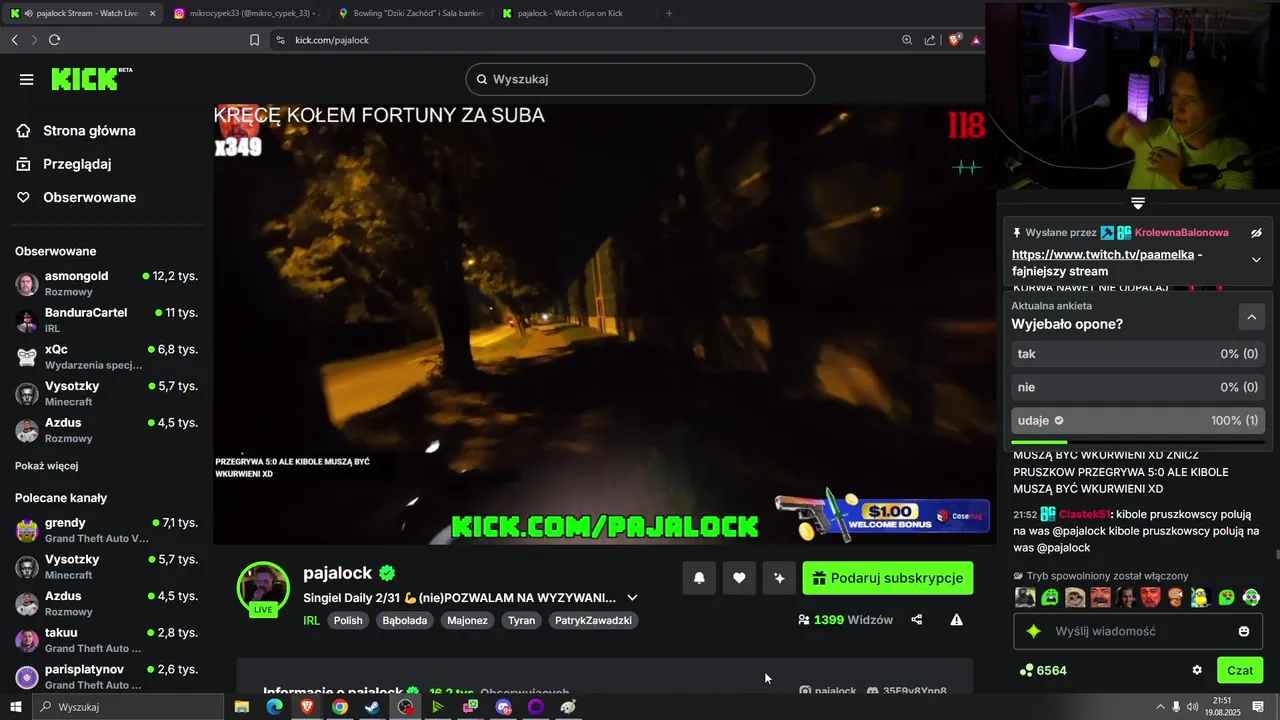The image size is (1280, 720).
Task: Insert the green heart-eyes emote
Action: point(1226,597)
